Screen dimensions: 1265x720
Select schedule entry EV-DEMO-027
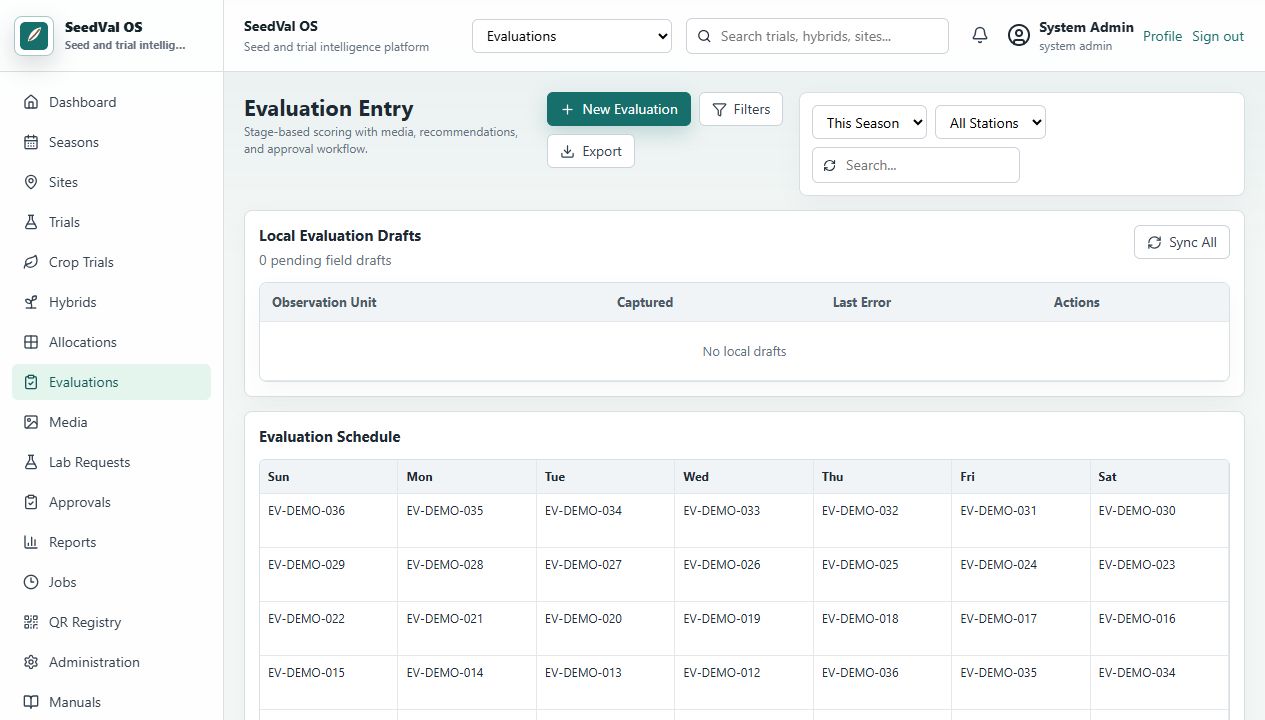pyautogui.click(x=583, y=564)
